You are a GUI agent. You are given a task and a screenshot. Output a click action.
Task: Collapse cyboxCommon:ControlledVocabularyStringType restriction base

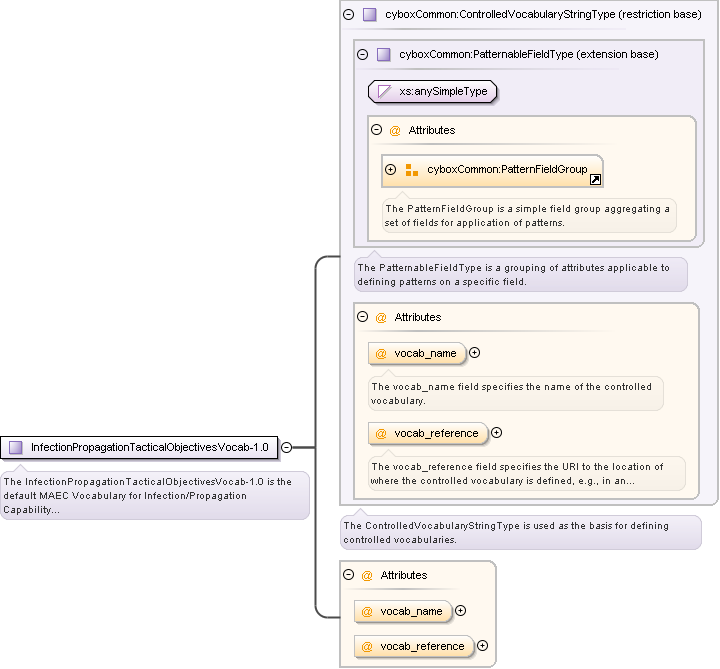point(348,15)
